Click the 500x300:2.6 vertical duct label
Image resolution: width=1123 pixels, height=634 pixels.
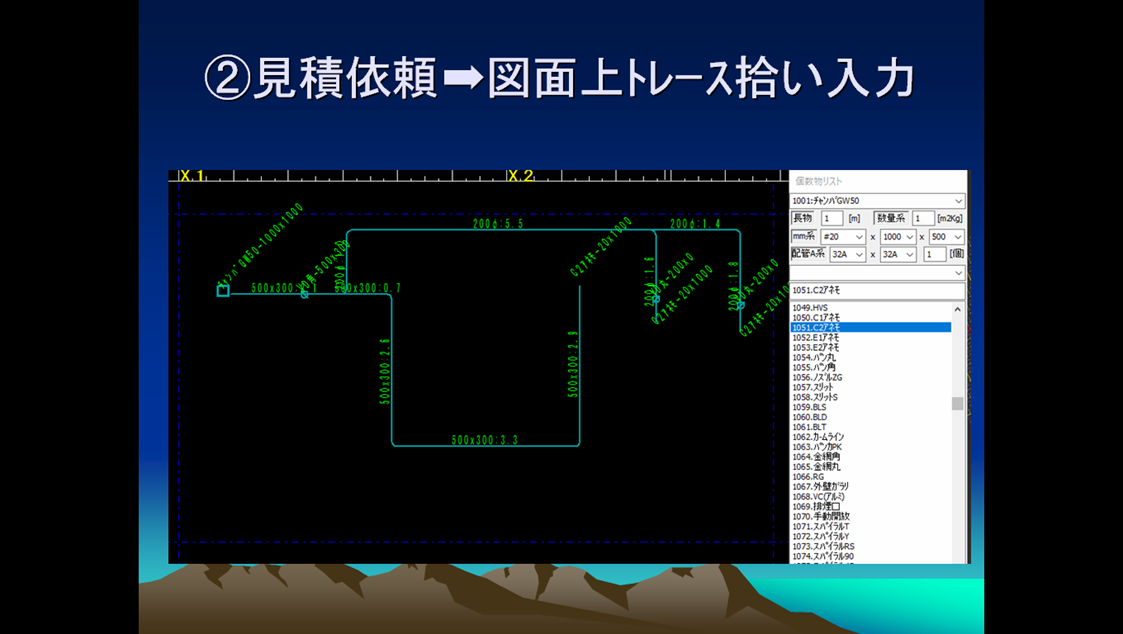pos(385,372)
